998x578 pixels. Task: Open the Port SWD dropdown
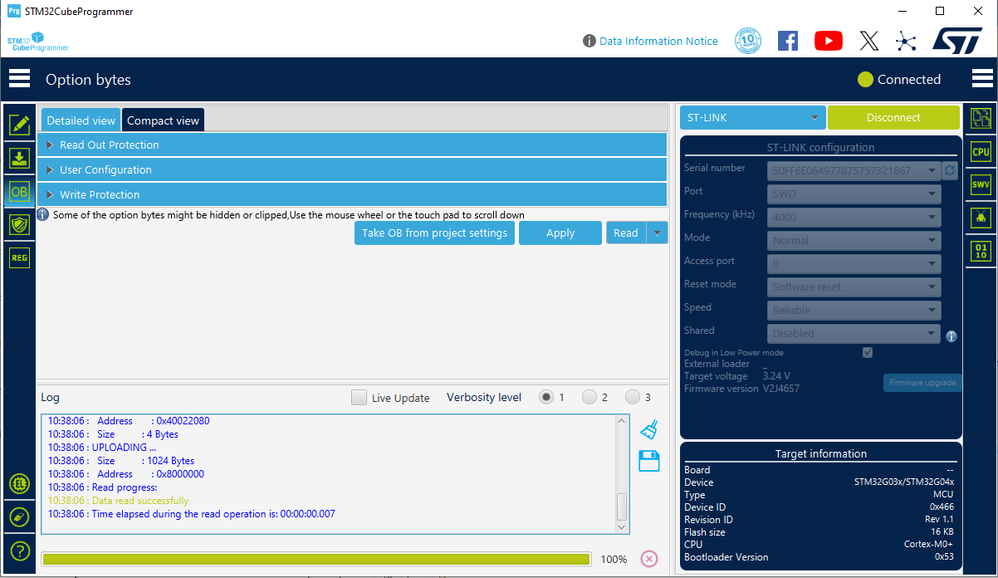click(x=853, y=194)
